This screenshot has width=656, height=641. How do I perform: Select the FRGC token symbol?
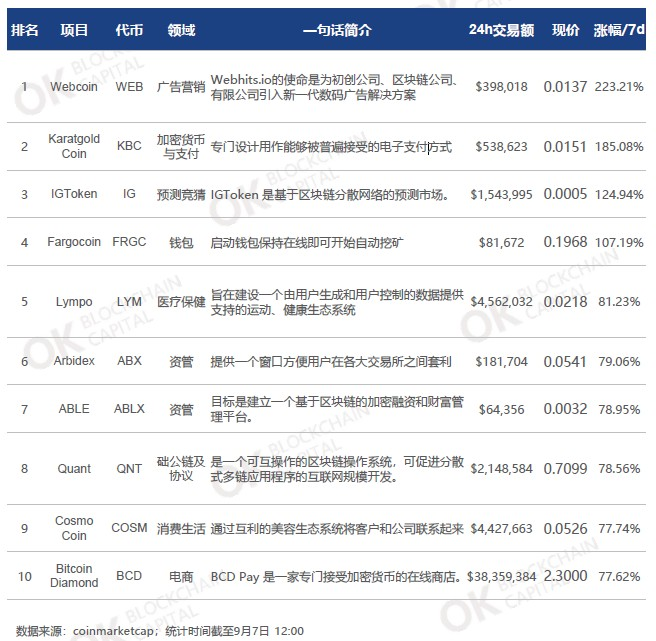coord(129,242)
